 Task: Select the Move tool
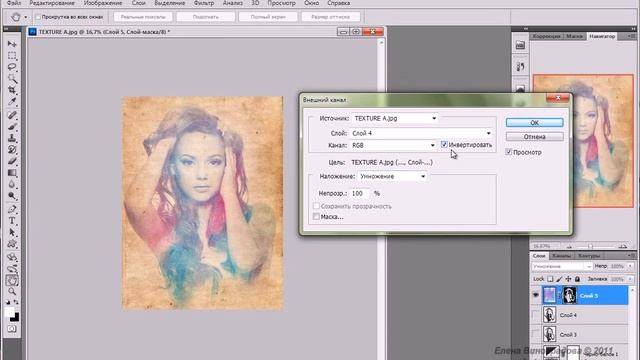pos(12,44)
